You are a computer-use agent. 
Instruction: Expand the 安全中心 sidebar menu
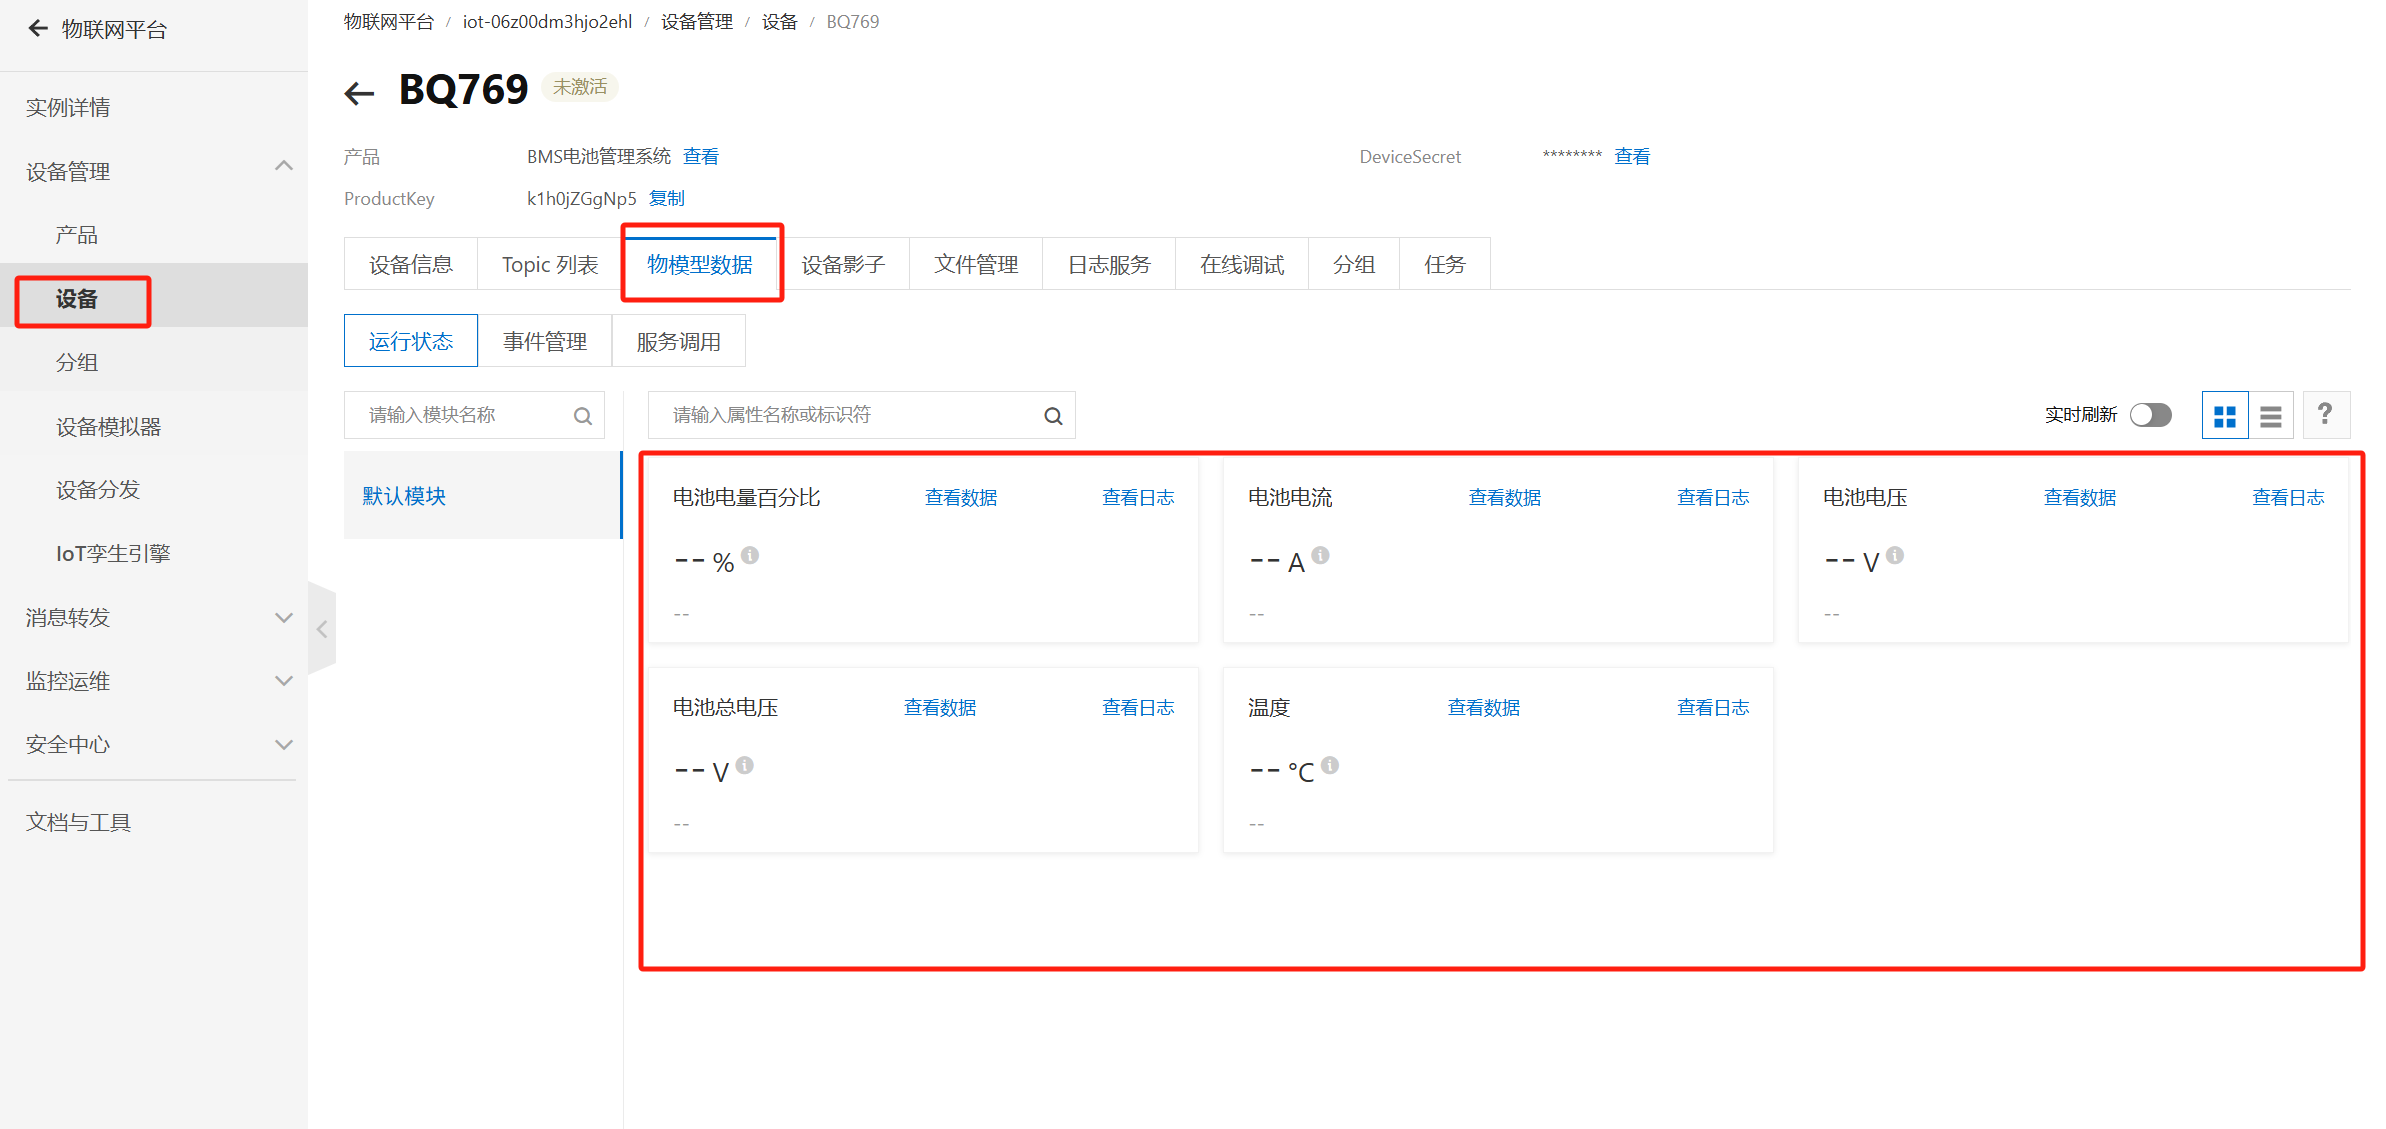(284, 745)
